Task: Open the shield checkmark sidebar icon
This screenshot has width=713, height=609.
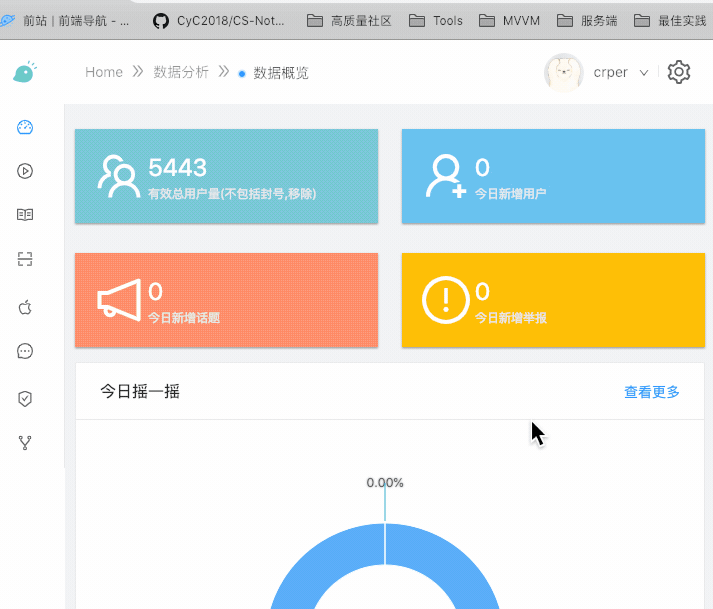Action: (x=25, y=398)
